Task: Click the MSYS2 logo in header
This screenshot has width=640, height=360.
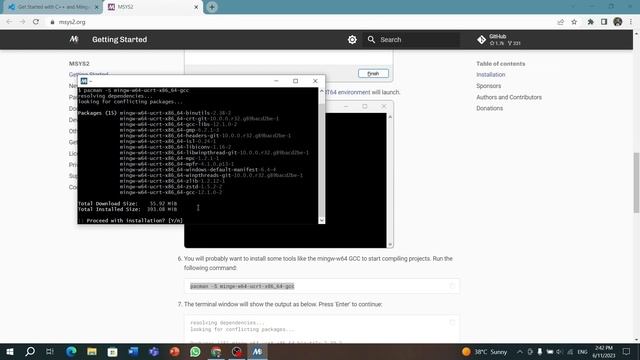Action: [74, 39]
